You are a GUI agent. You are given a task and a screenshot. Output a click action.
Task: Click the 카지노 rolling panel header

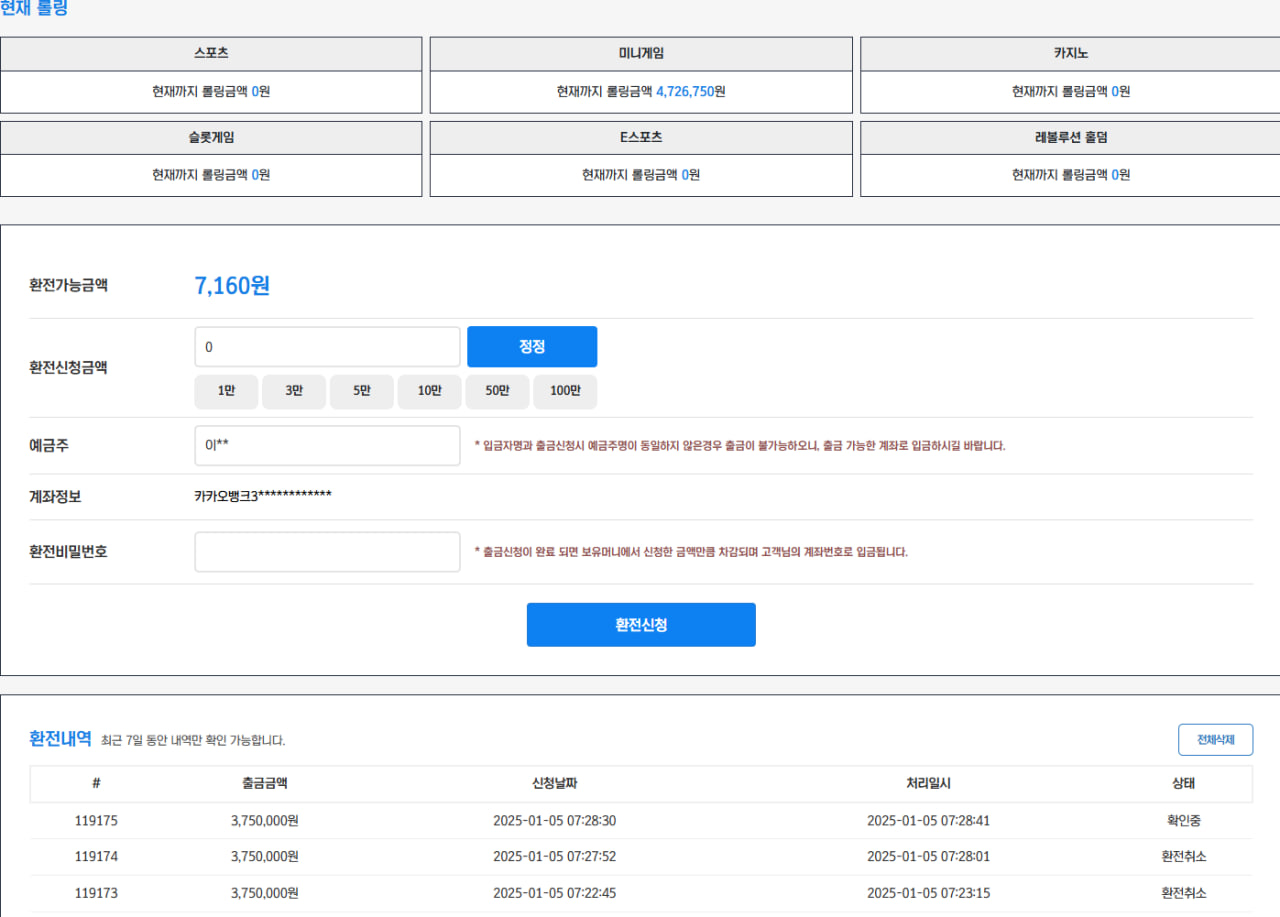click(1070, 54)
